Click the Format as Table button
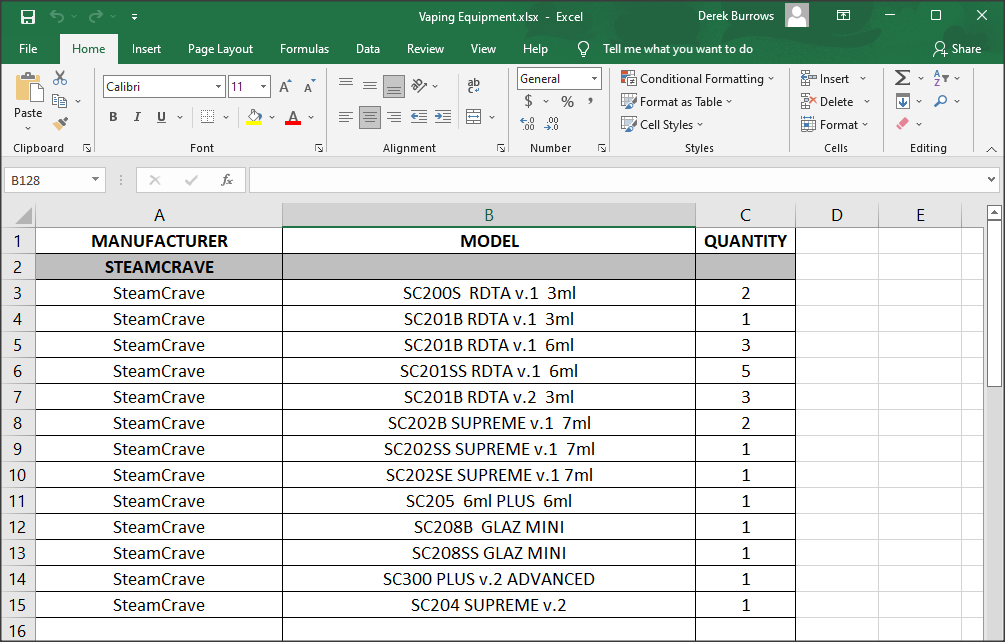 (678, 101)
